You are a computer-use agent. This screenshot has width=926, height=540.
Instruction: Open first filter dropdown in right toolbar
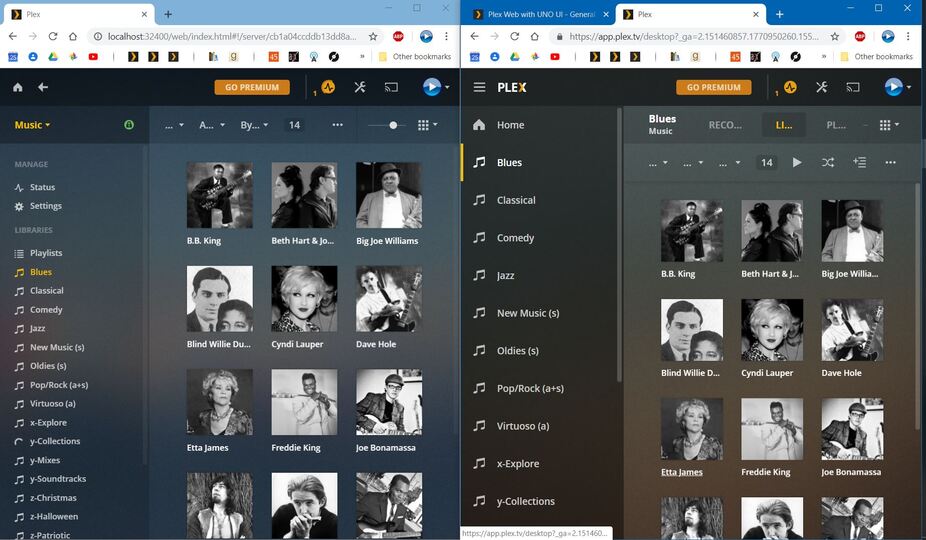click(658, 163)
